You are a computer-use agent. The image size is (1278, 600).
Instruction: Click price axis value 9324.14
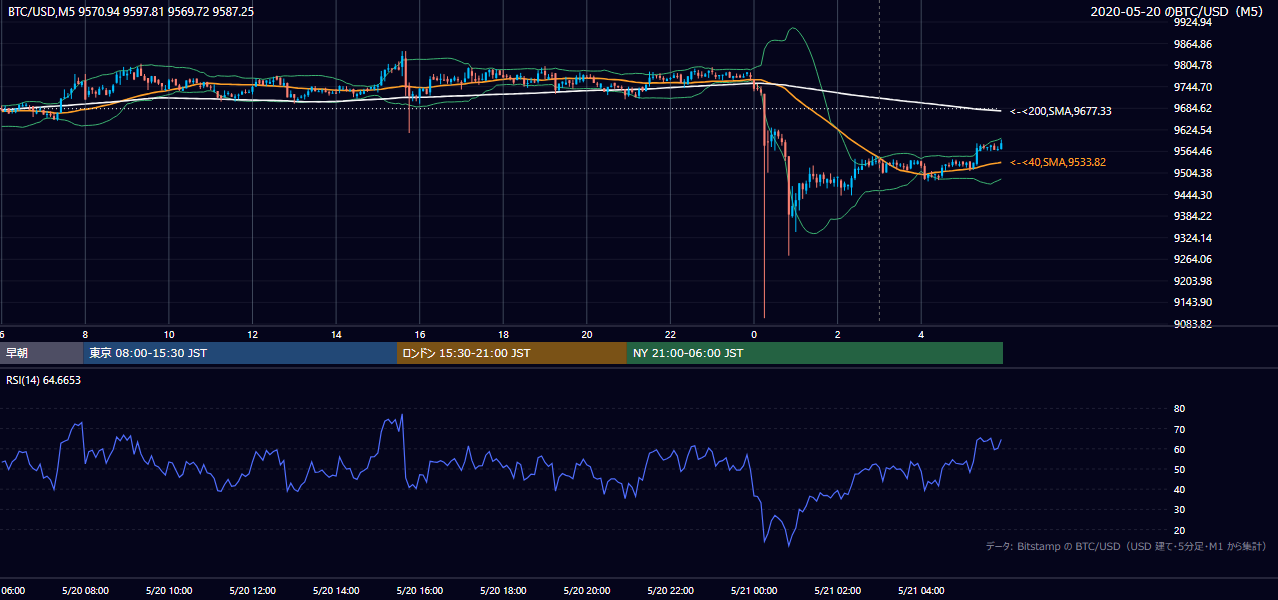pos(1193,238)
